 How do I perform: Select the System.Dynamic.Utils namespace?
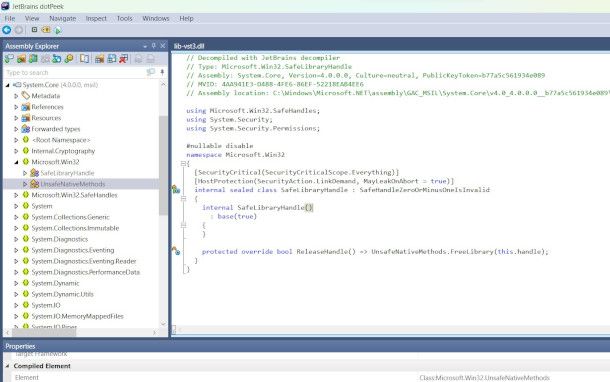pos(62,294)
